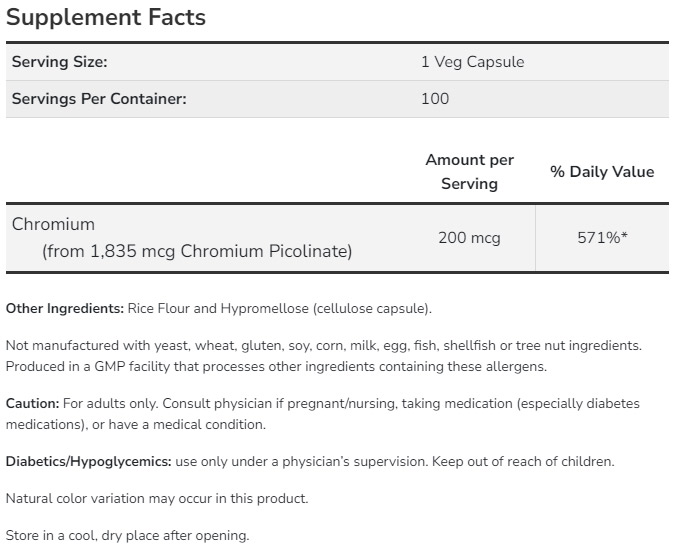The width and height of the screenshot is (674, 549).
Task: Click the Diabetics/Hypoglycemics bold label
Action: [x=88, y=461]
